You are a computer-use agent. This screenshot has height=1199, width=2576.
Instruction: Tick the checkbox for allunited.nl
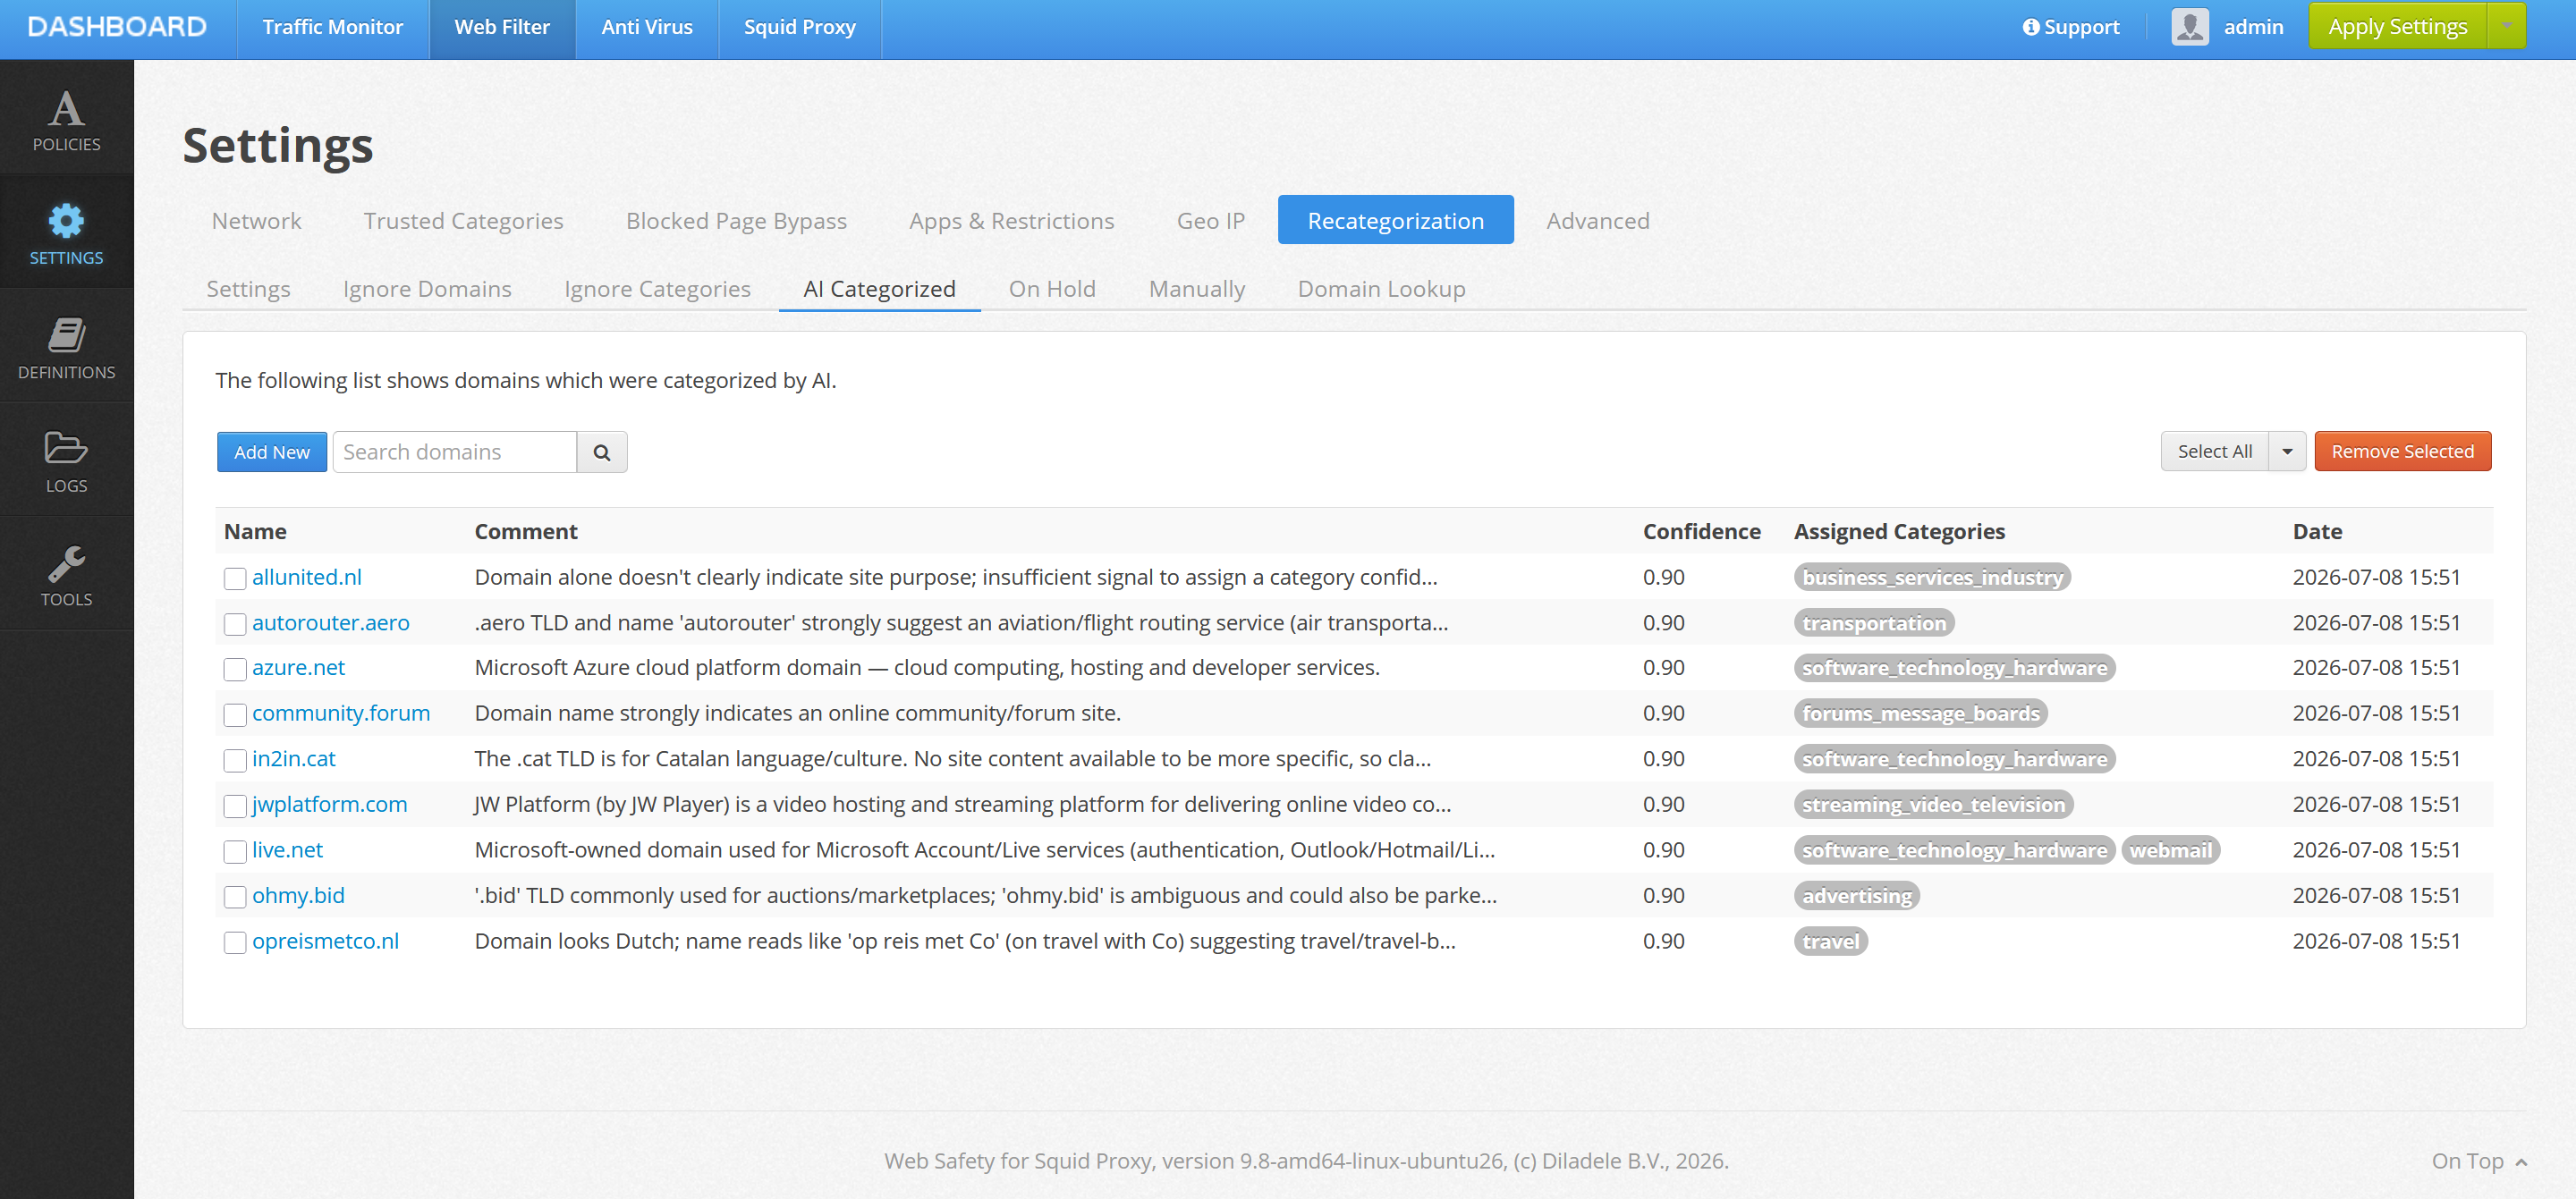(235, 578)
